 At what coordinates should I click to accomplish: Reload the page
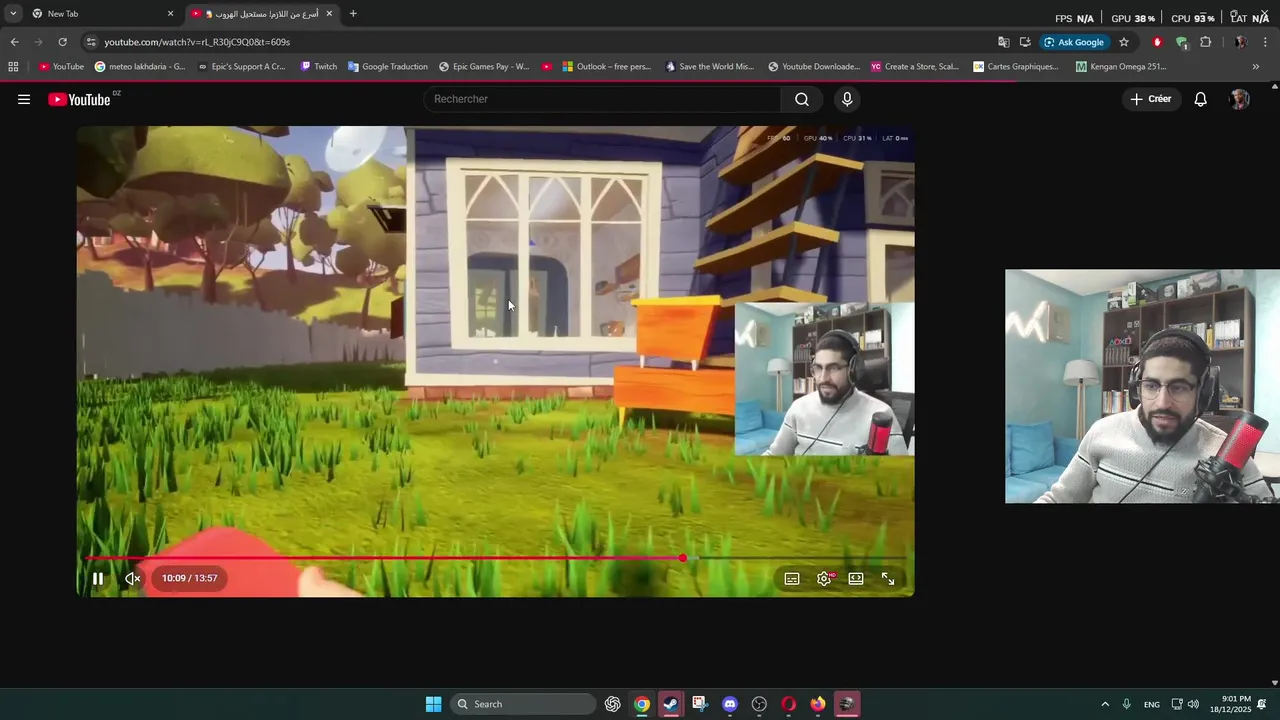[x=62, y=42]
